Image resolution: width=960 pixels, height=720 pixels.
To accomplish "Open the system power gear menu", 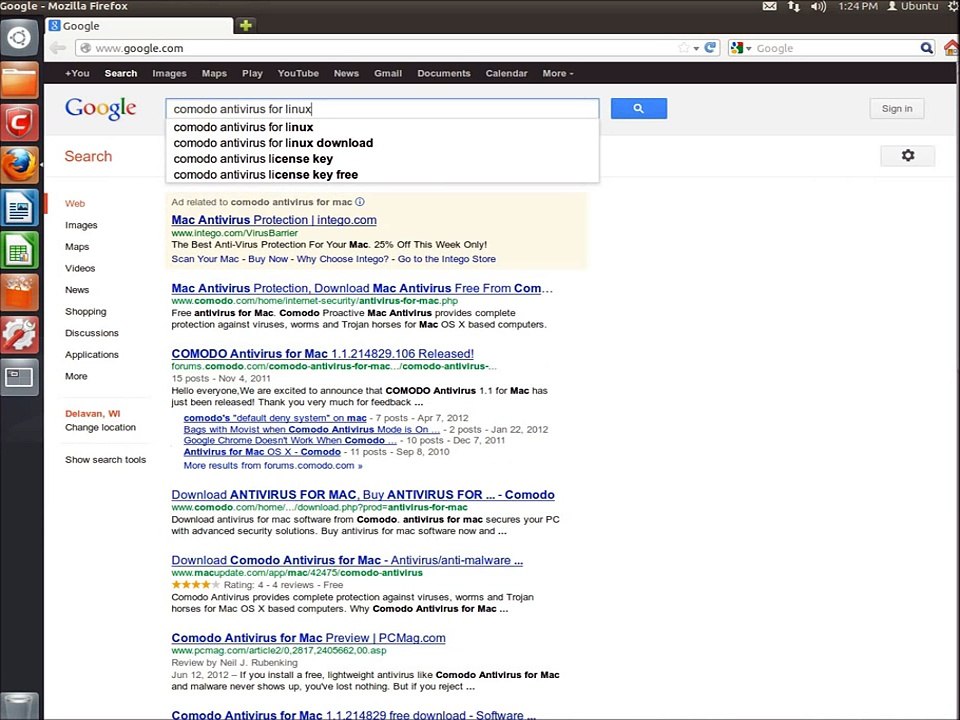I will [x=953, y=6].
